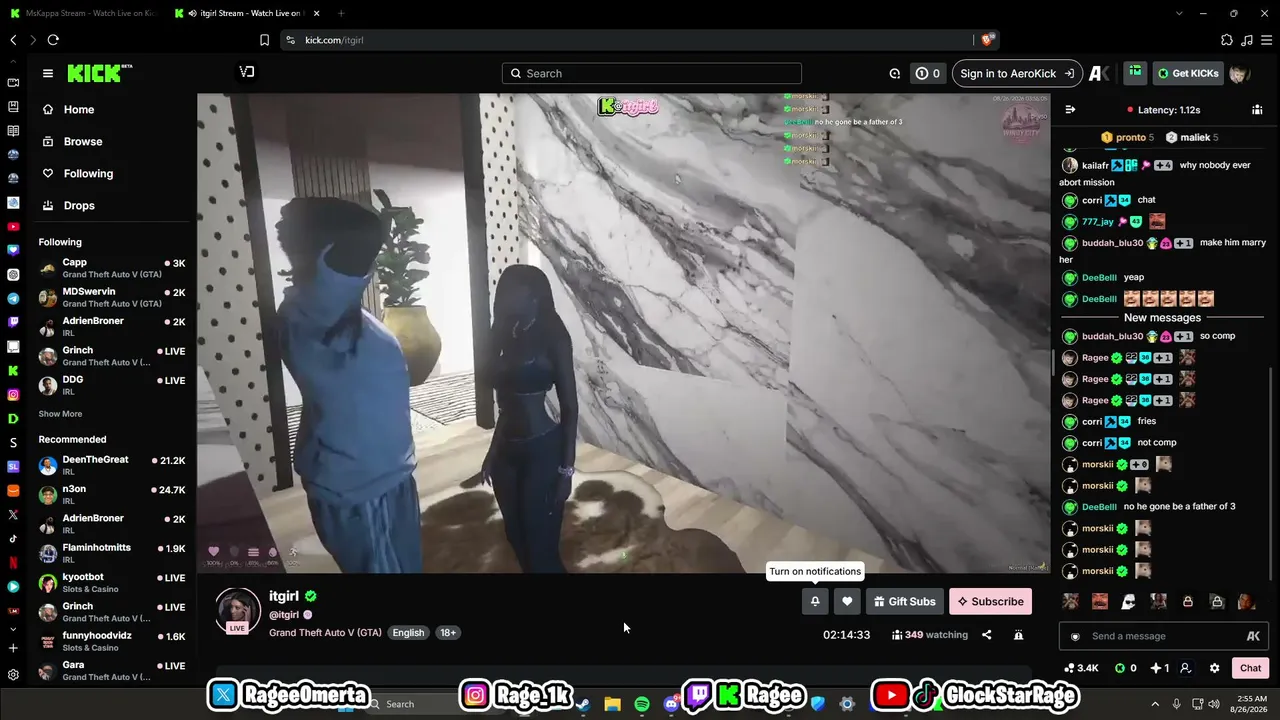Open MDSwervin channel in Following list

[x=112, y=298]
